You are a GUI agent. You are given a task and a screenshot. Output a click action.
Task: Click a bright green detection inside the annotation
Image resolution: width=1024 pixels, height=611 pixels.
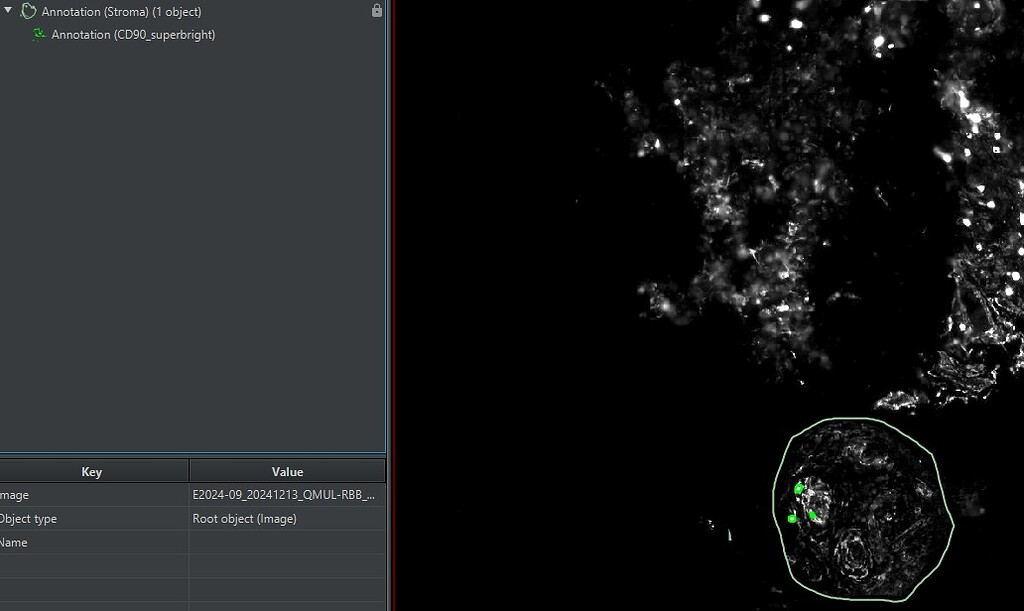[797, 488]
